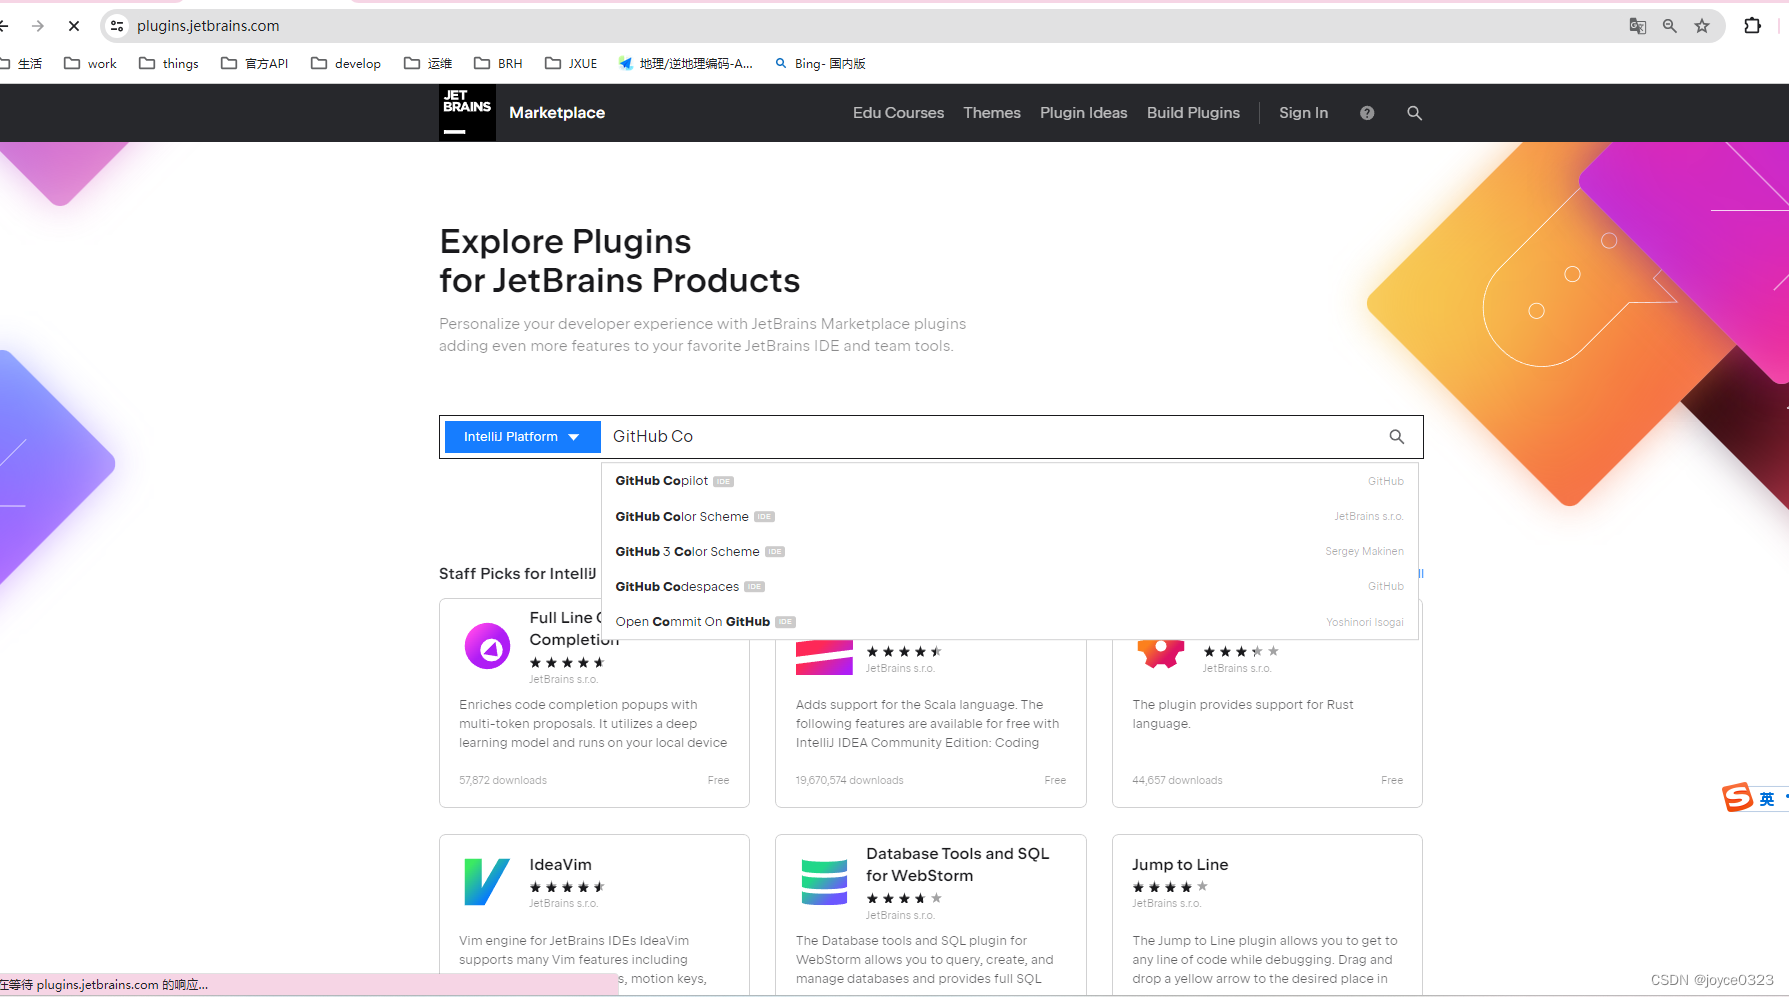Open the things bookmarks folder

[x=168, y=63]
